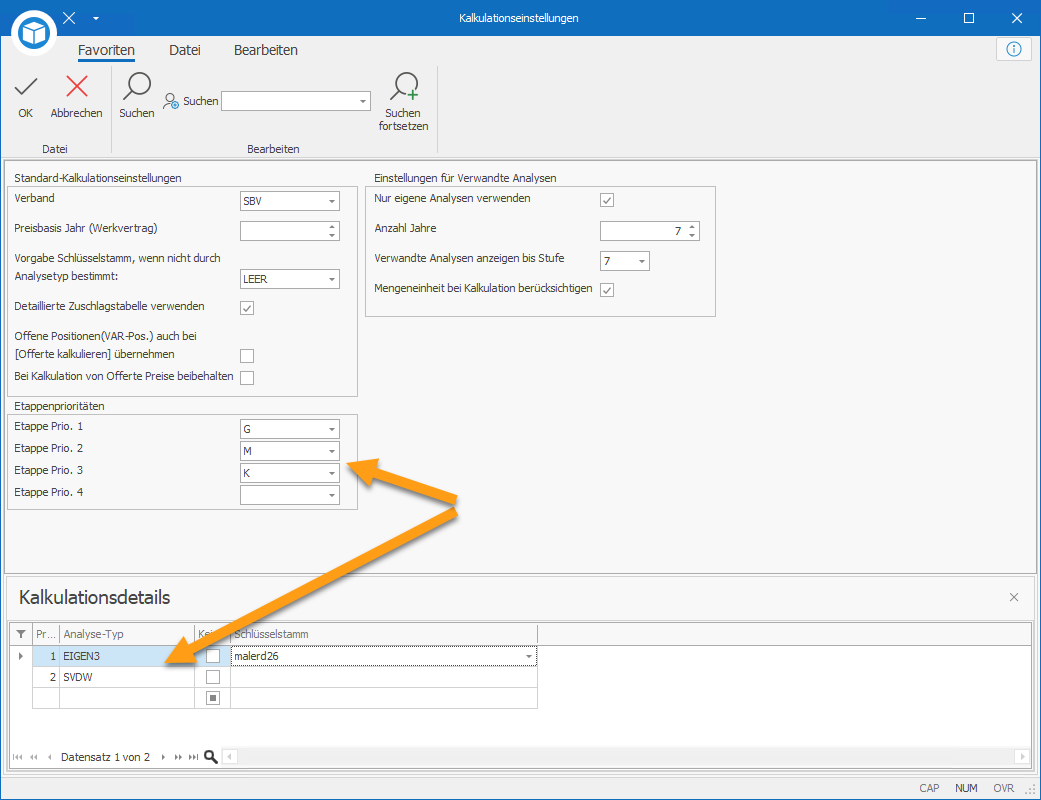Go to first record in navigator
Viewport: 1041px width, 800px height.
(x=17, y=757)
